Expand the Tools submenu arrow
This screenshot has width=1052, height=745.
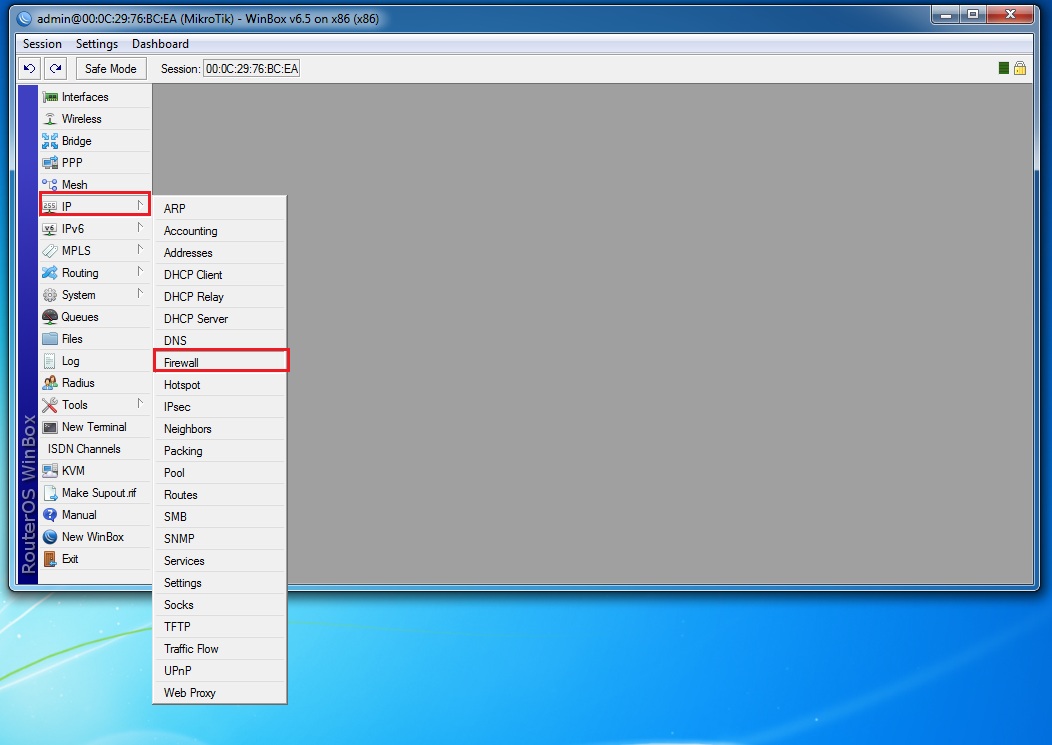click(140, 404)
